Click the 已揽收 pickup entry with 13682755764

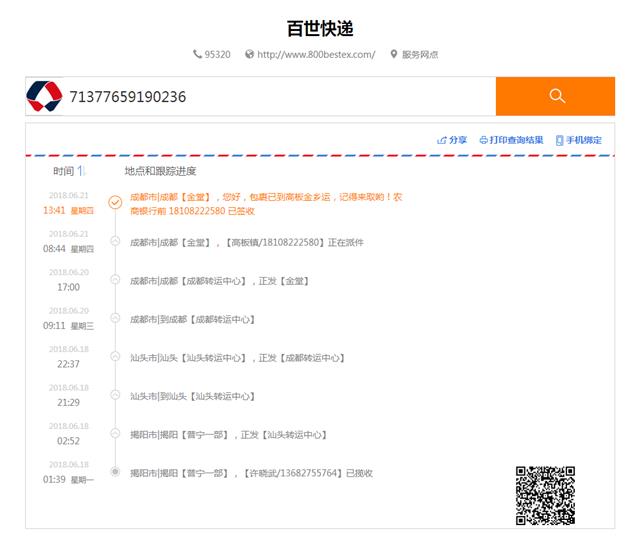pos(251,473)
